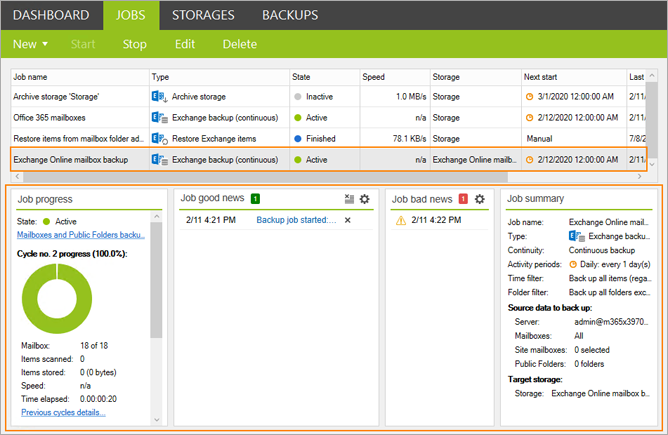Click '78.1 KB/s' speed cell
Image resolution: width=668 pixels, height=435 pixels.
click(409, 138)
